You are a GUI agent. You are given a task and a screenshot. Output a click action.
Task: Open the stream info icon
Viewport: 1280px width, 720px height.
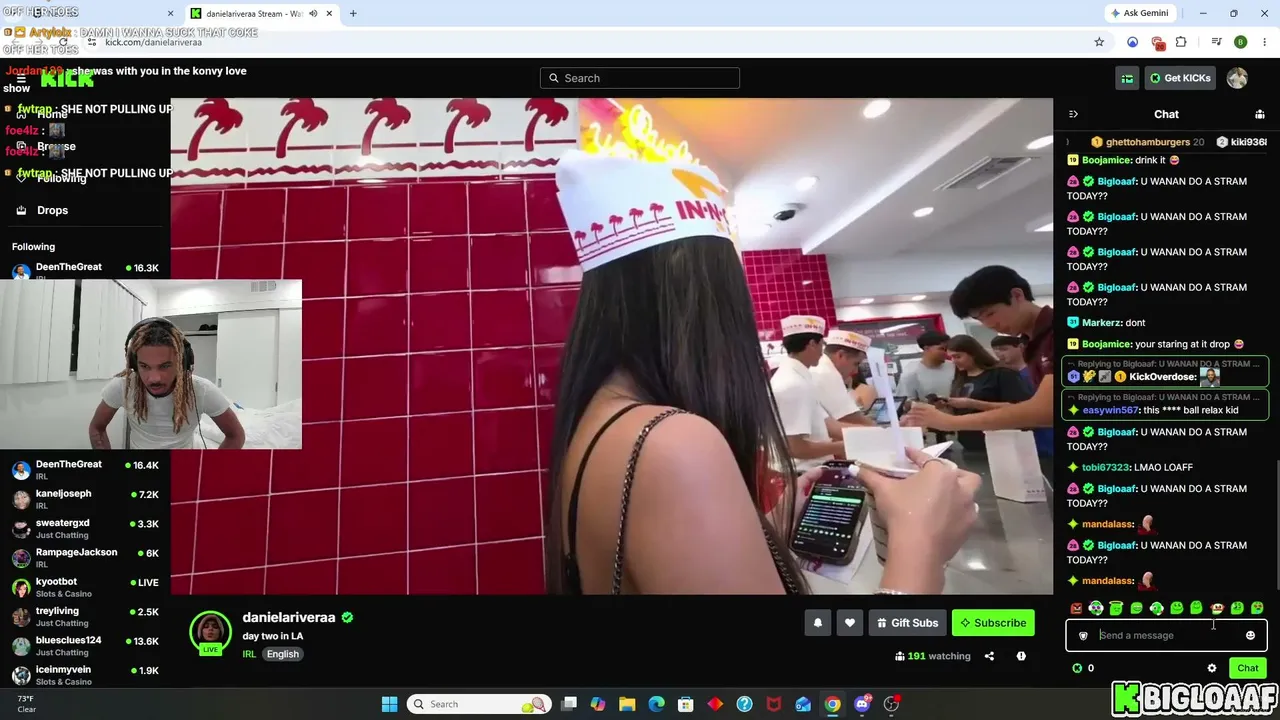tap(1021, 656)
